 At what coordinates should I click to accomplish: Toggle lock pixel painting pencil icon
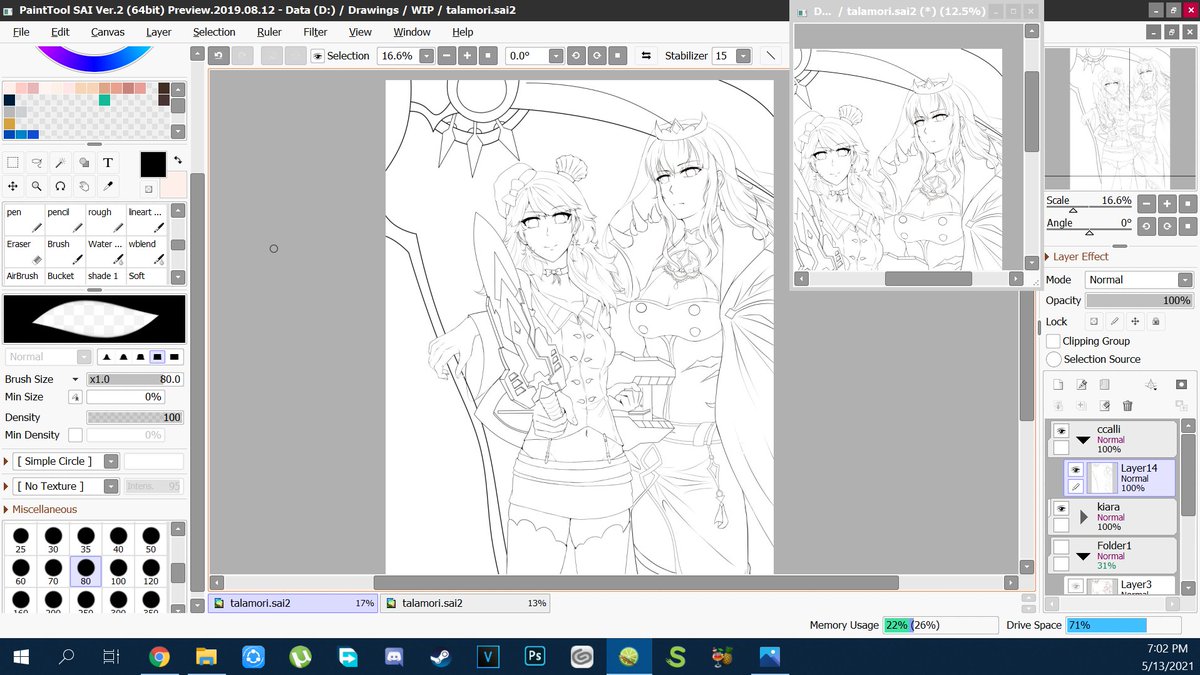[1115, 322]
